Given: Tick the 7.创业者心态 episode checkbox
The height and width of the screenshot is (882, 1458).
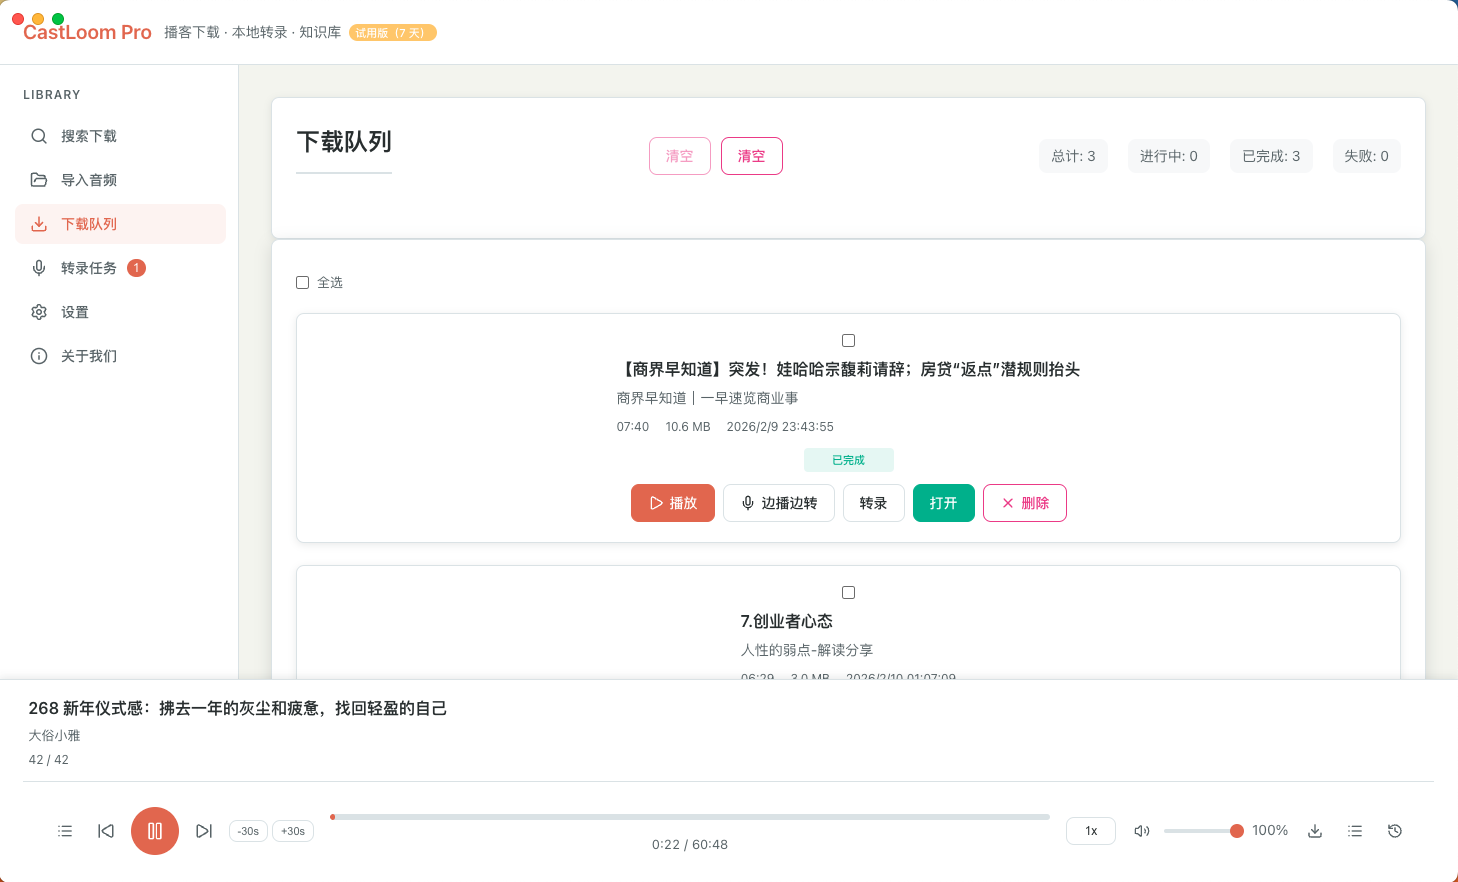Looking at the screenshot, I should 848,592.
